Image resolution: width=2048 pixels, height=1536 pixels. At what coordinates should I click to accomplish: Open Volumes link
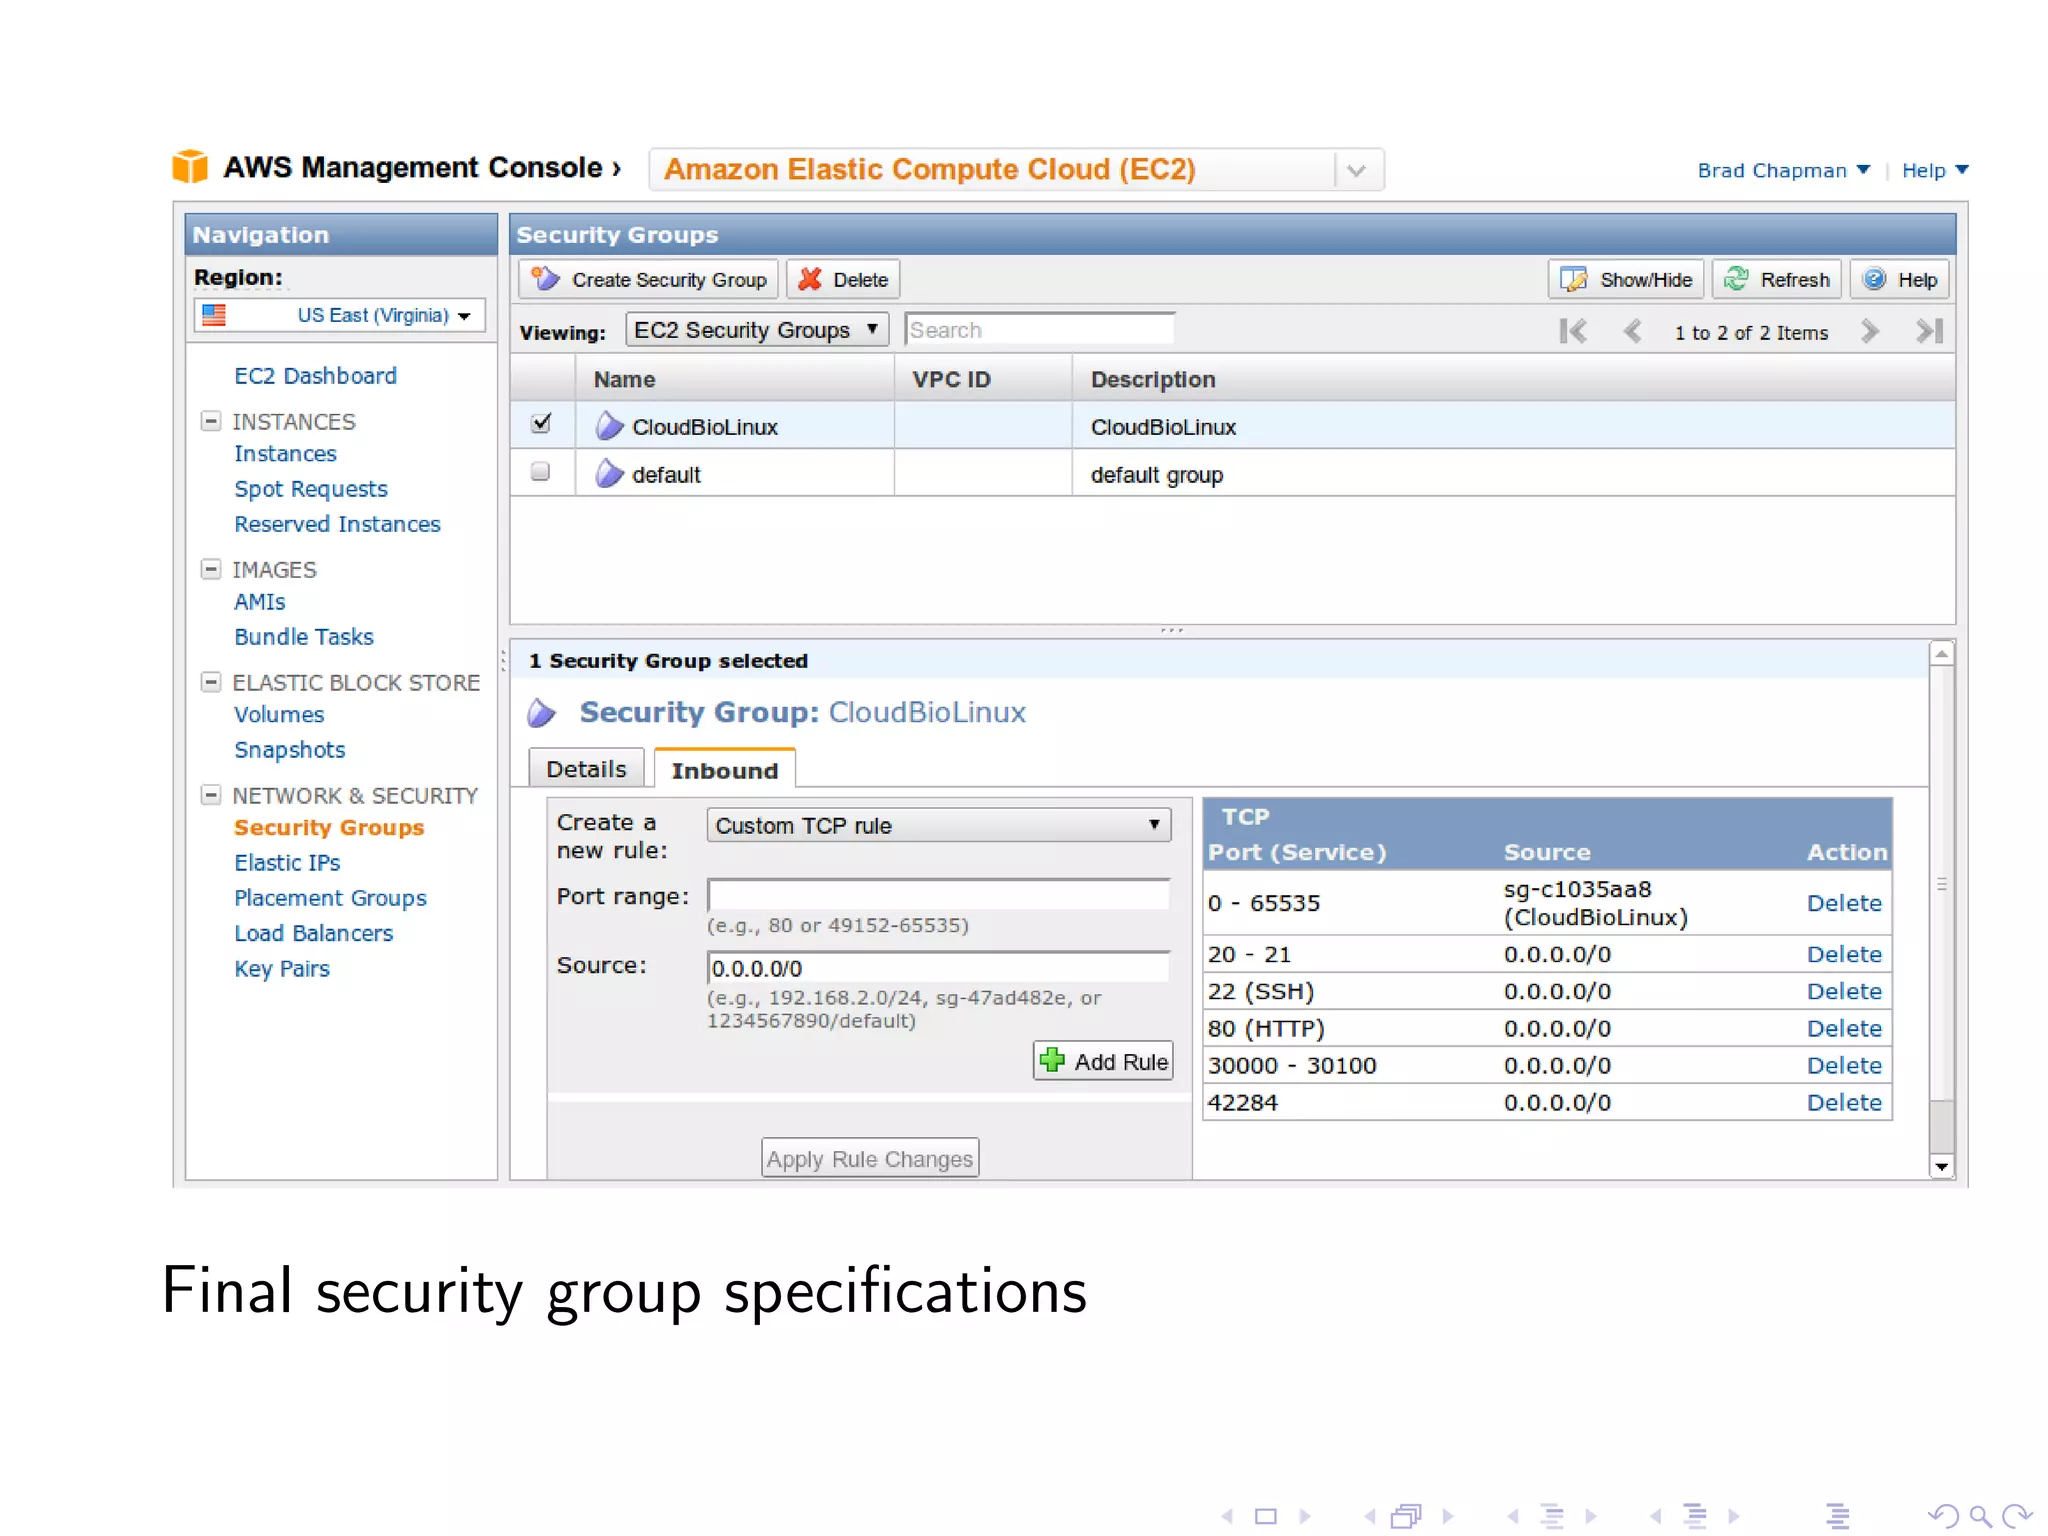click(x=279, y=715)
